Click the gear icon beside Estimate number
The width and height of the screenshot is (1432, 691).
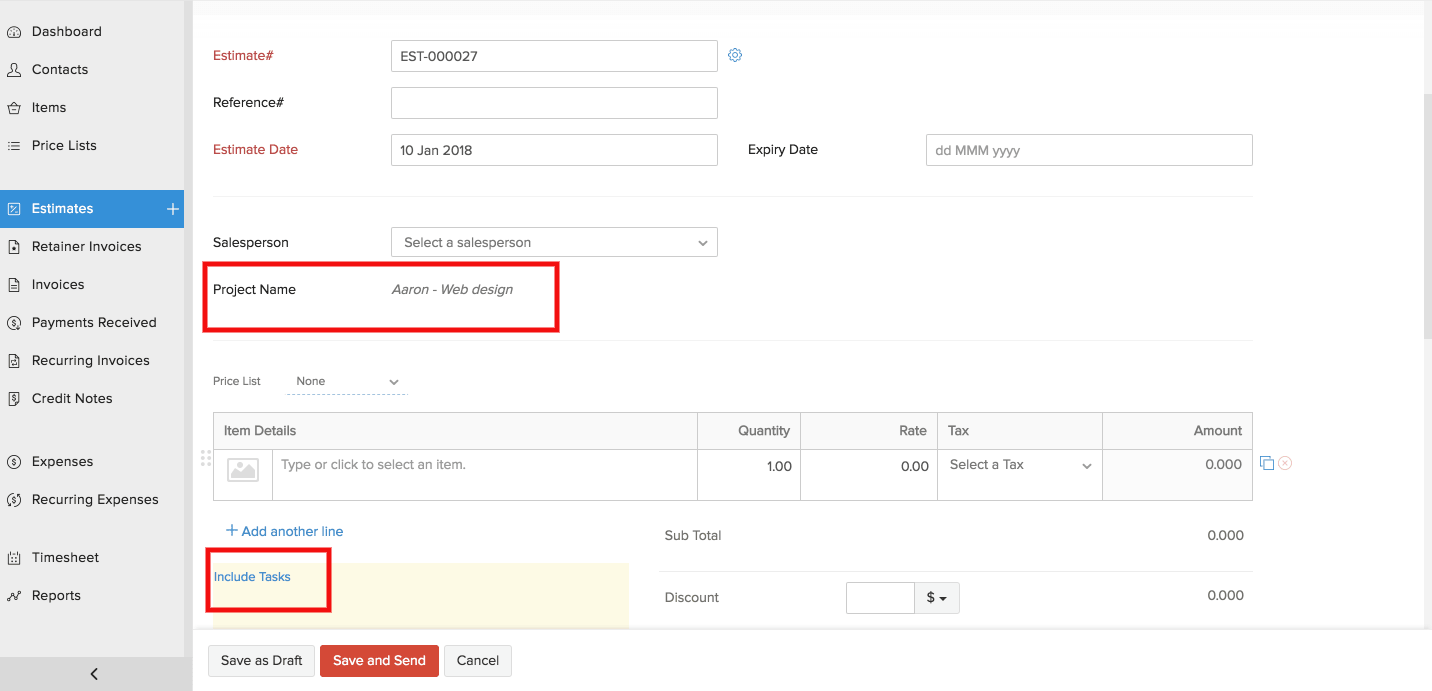click(x=735, y=56)
